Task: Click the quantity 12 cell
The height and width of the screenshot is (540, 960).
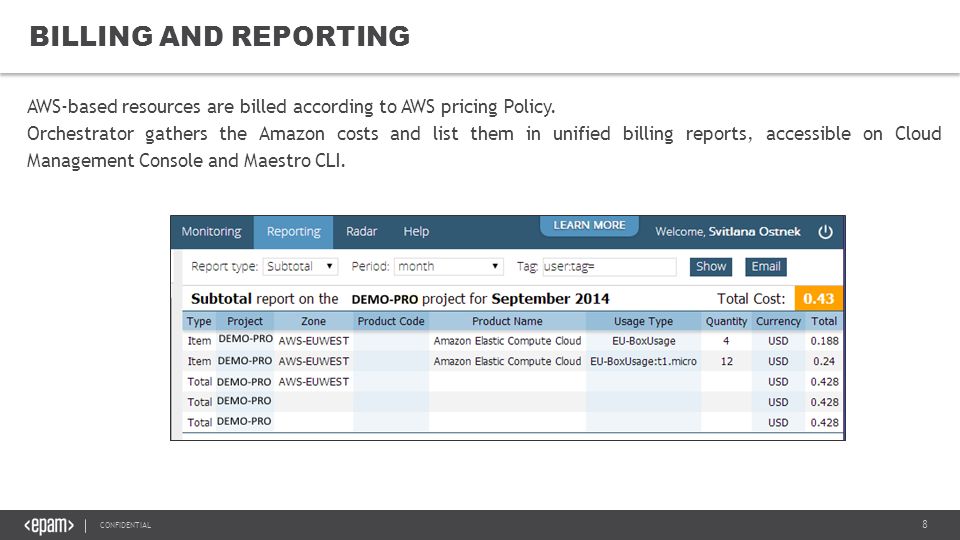Action: coord(726,361)
